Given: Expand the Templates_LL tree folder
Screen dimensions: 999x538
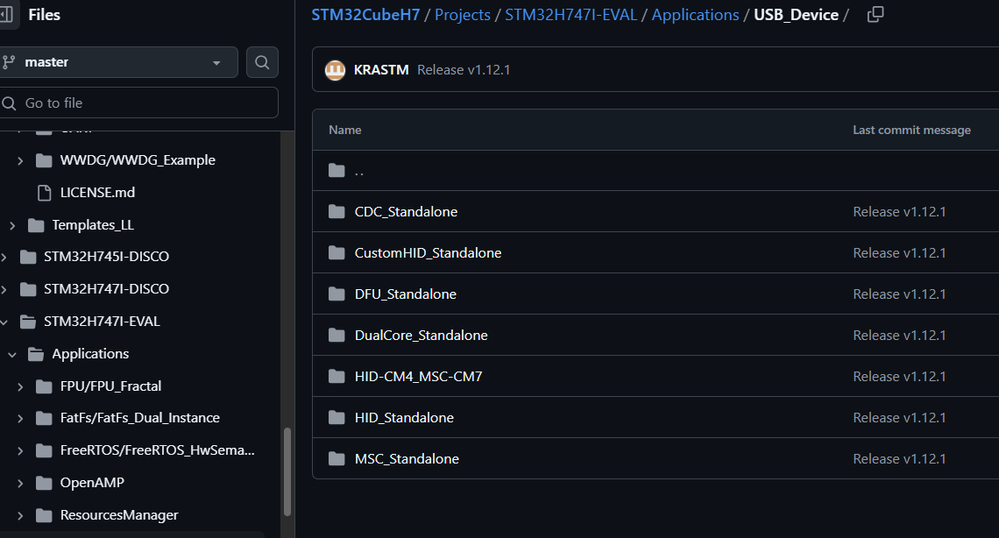Looking at the screenshot, I should [x=12, y=225].
